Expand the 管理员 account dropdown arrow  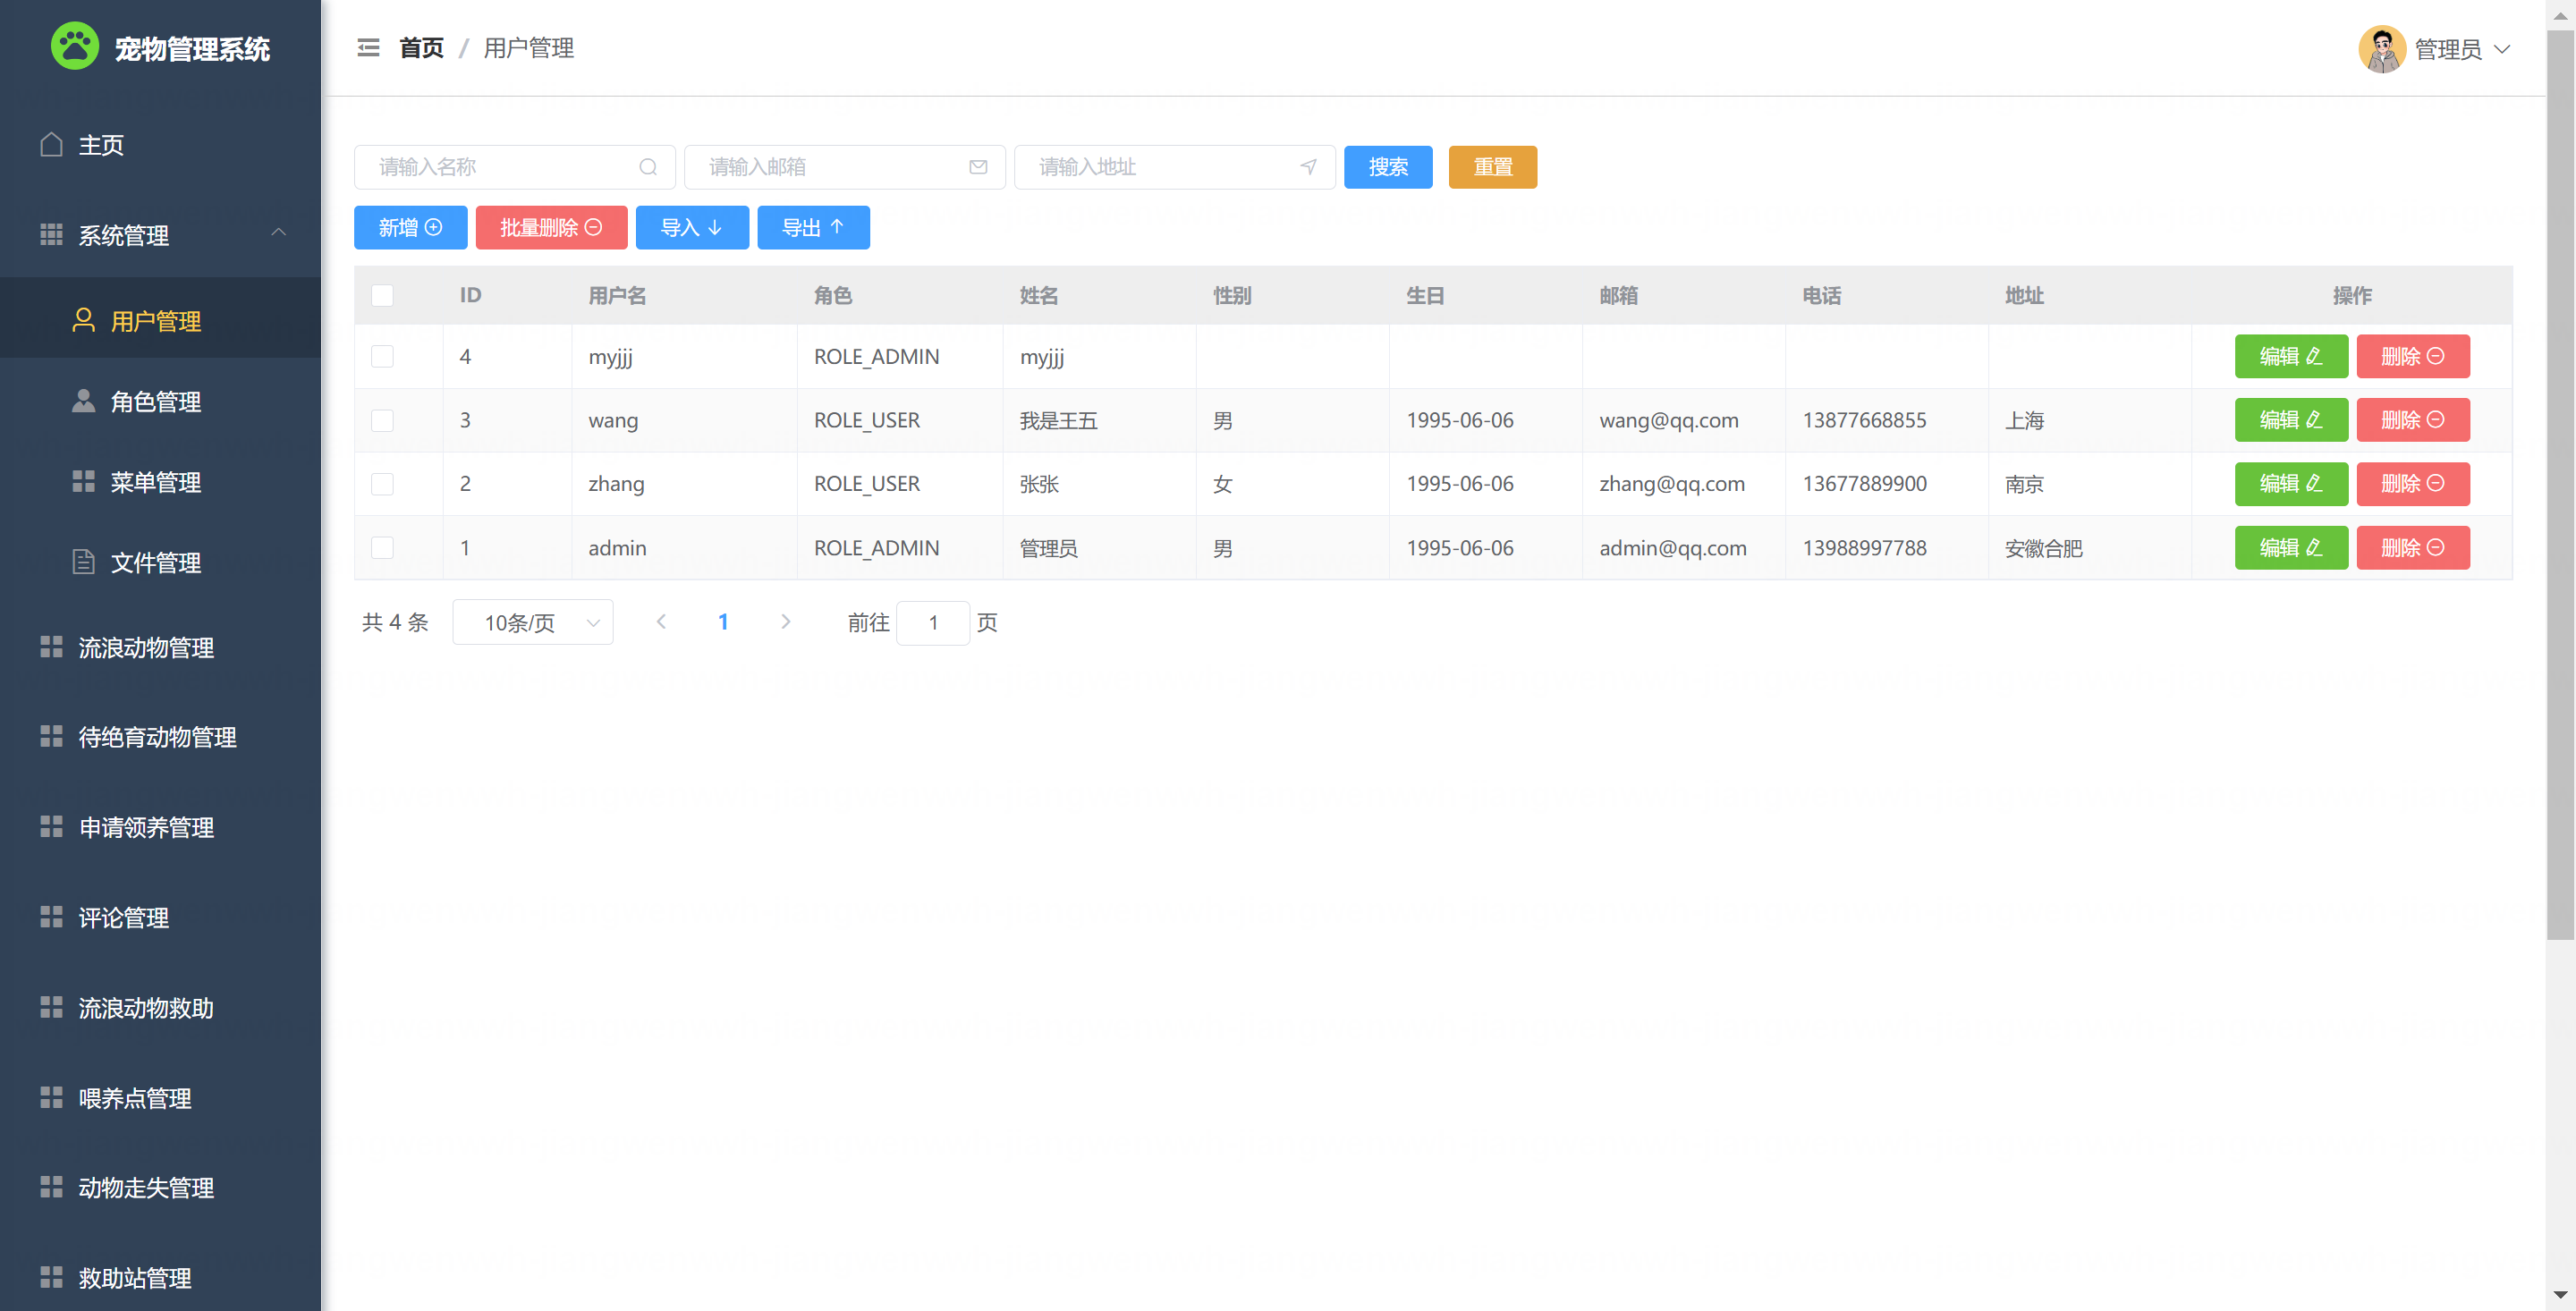click(2502, 49)
